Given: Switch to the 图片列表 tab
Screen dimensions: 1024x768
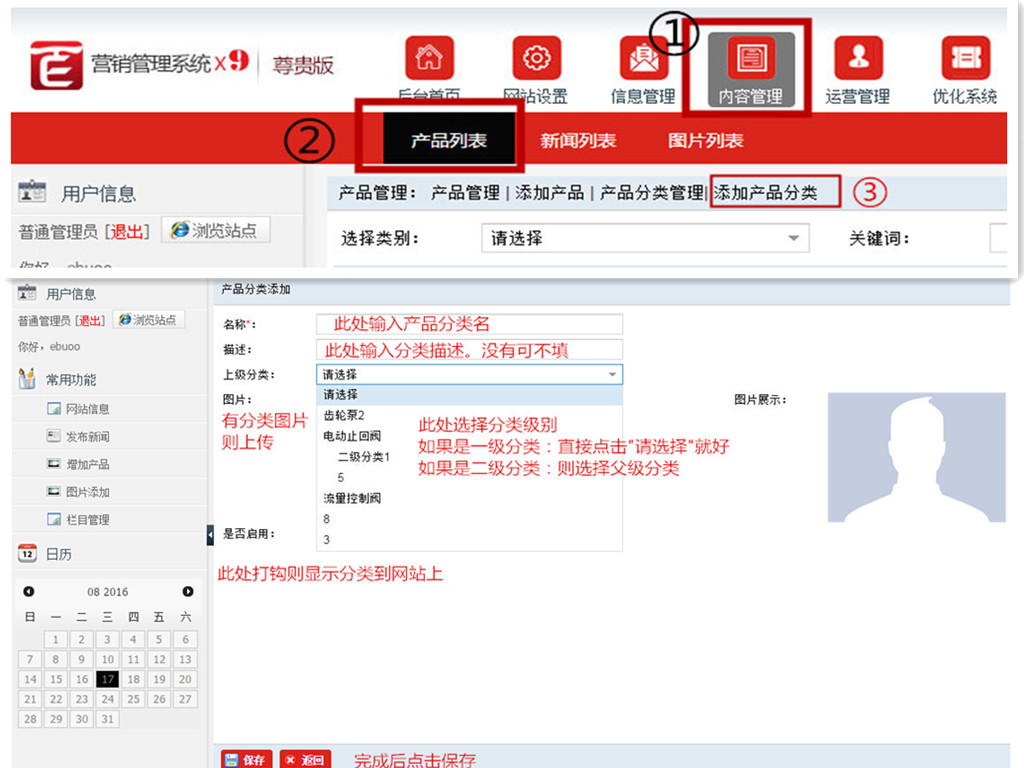Looking at the screenshot, I should click(x=705, y=141).
